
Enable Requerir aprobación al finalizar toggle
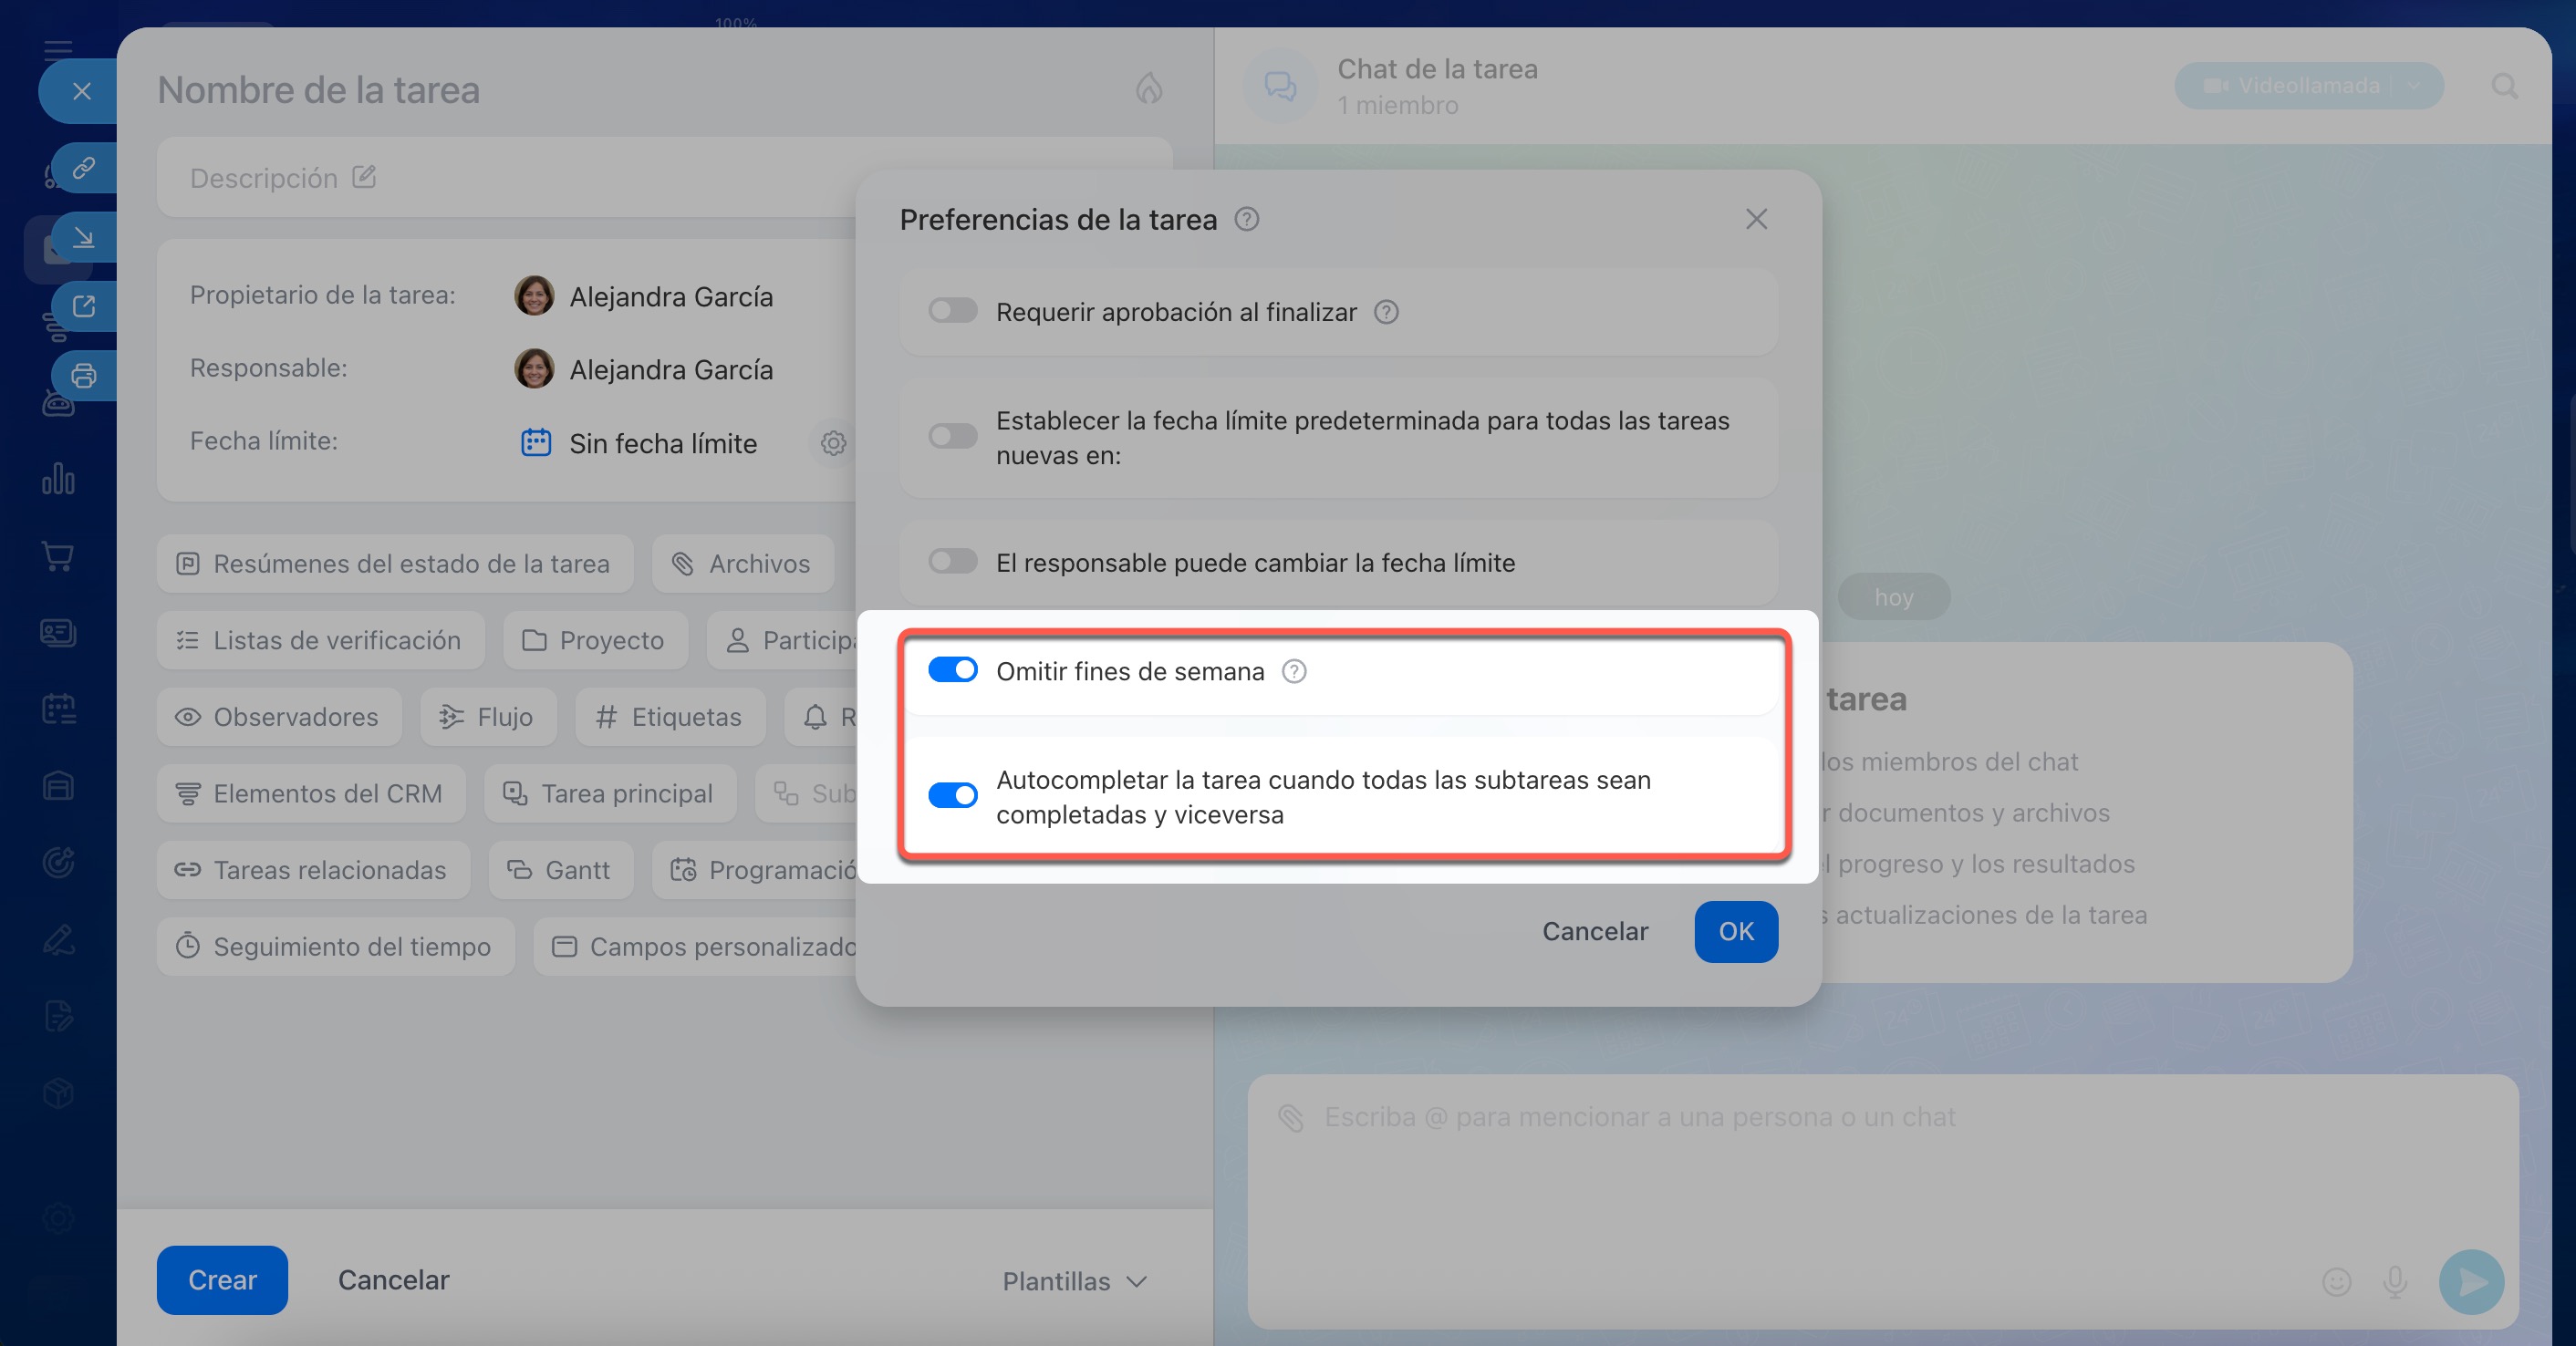[x=952, y=311]
